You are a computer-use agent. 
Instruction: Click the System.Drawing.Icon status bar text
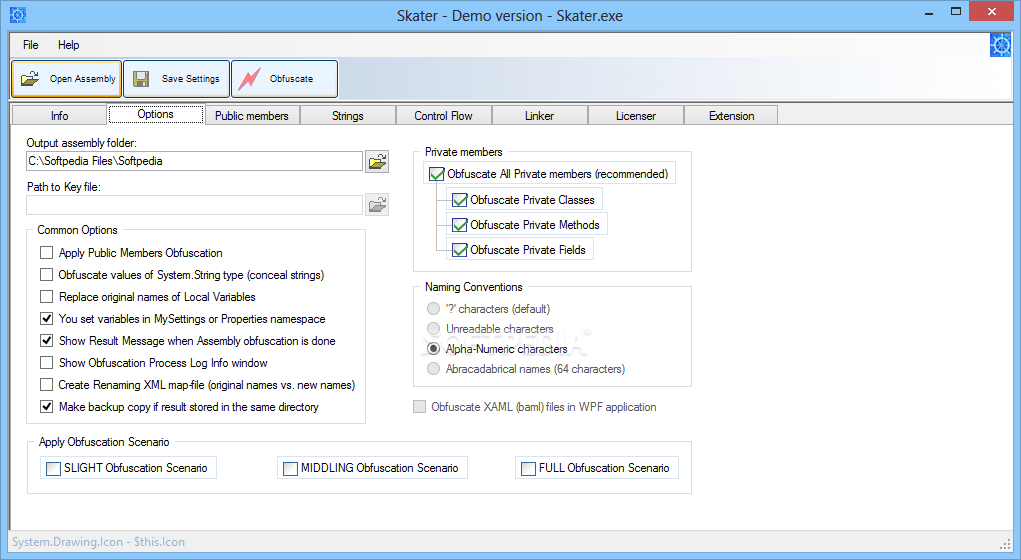98,542
